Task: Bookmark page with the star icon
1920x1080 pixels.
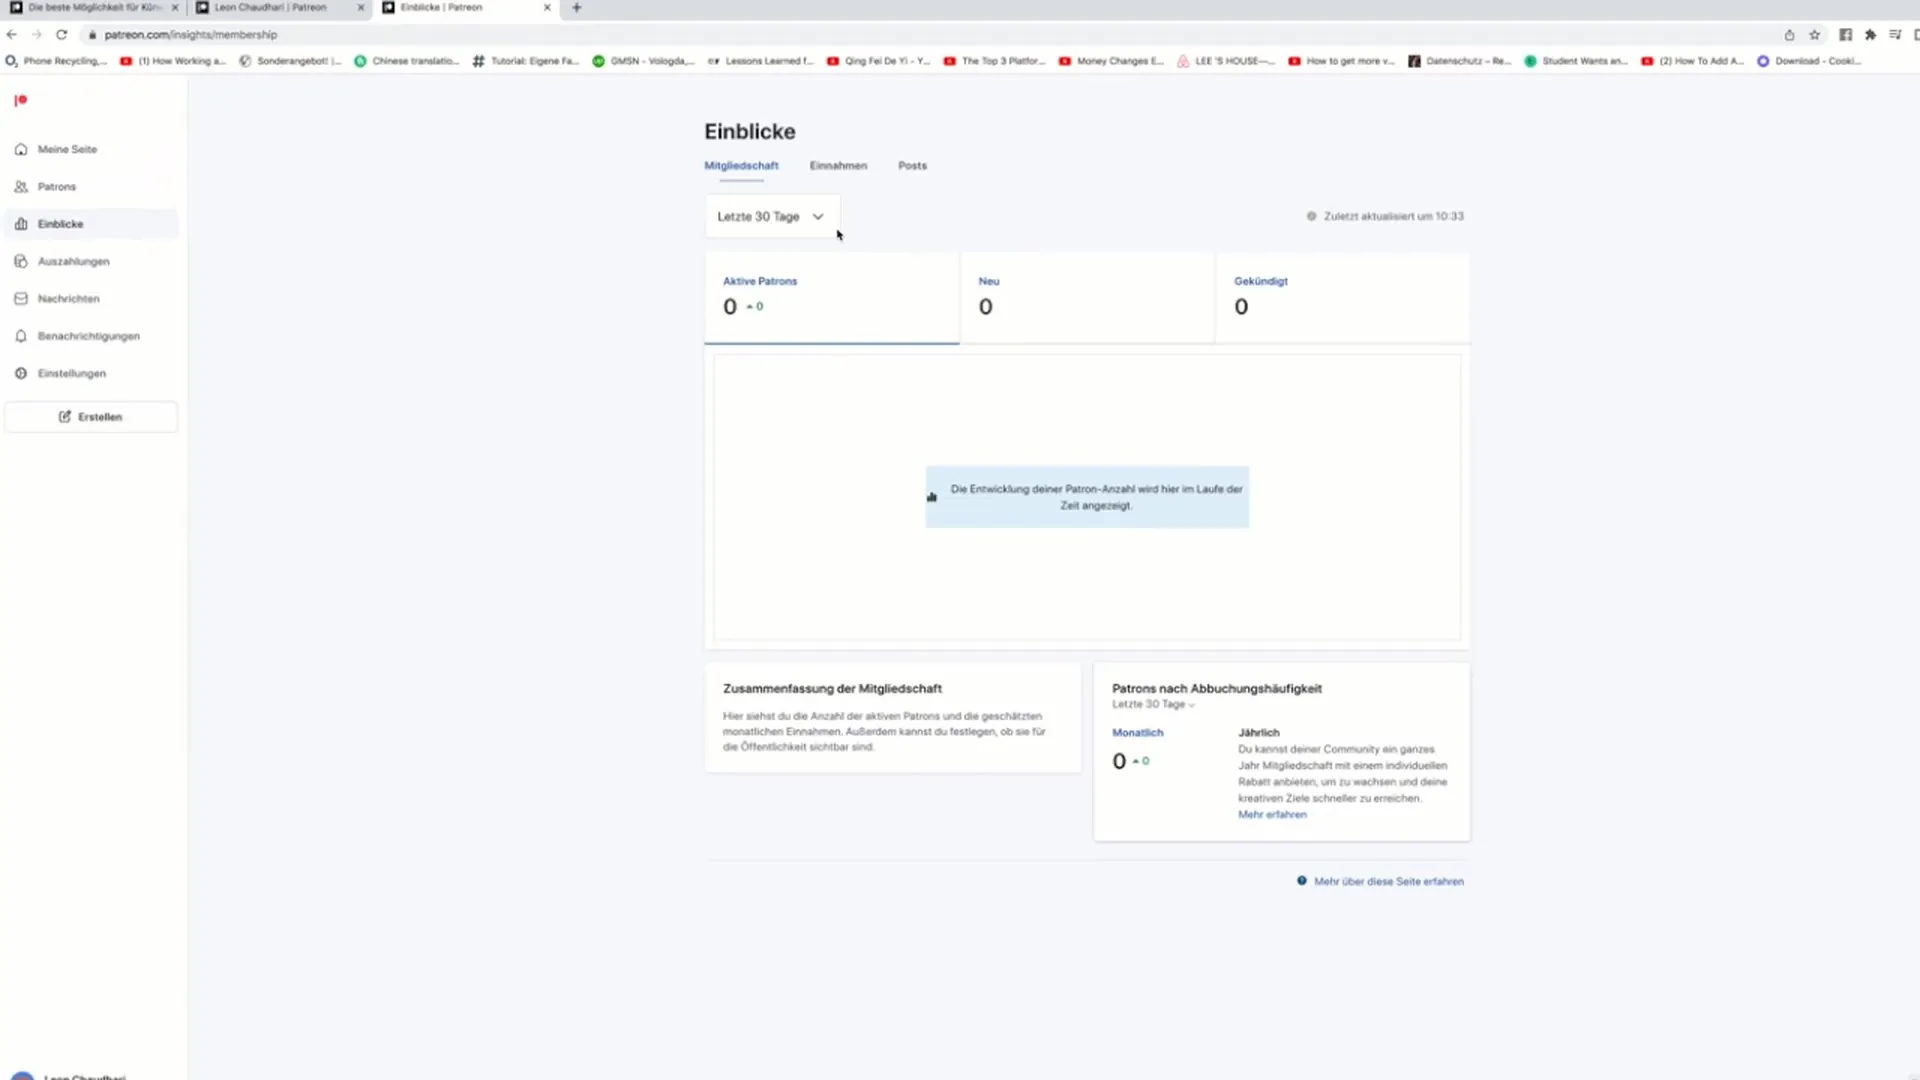Action: point(1815,35)
